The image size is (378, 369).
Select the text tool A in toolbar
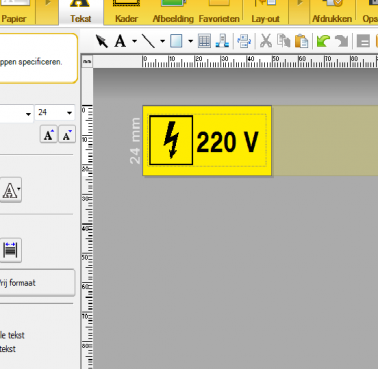[120, 41]
